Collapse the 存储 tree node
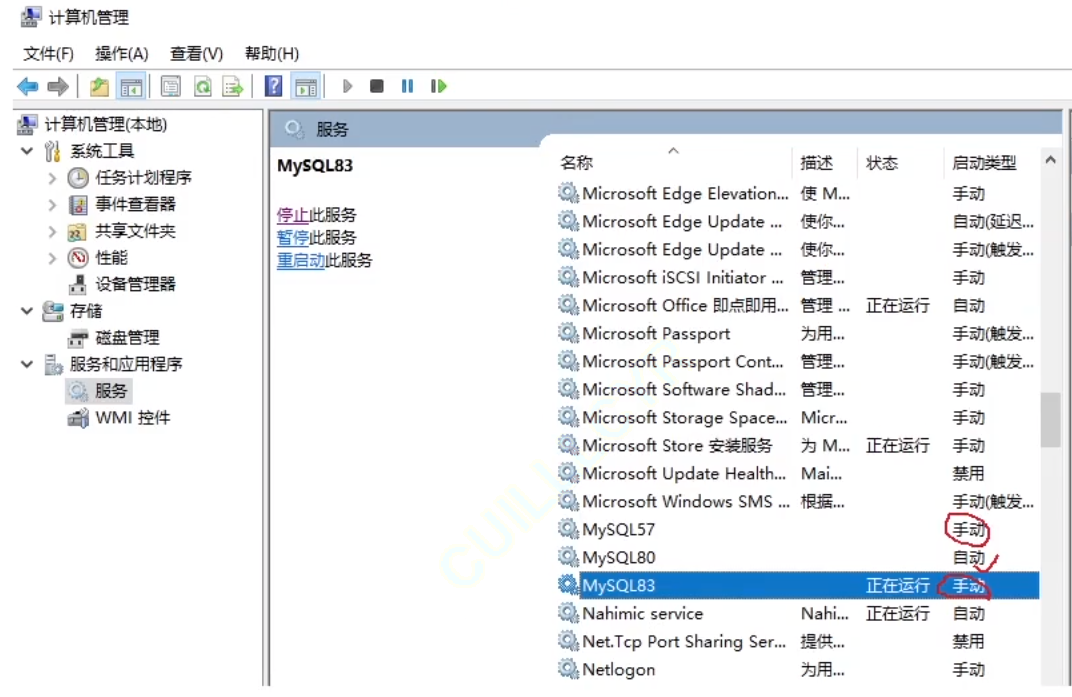The width and height of the screenshot is (1072, 697). click(27, 311)
